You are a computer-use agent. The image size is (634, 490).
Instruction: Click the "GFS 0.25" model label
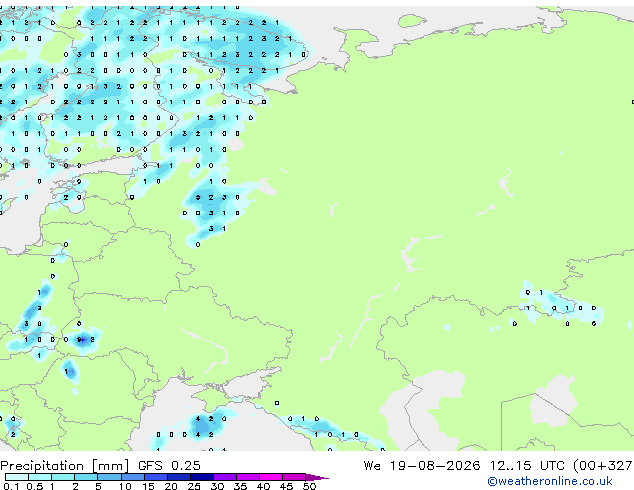pos(169,465)
